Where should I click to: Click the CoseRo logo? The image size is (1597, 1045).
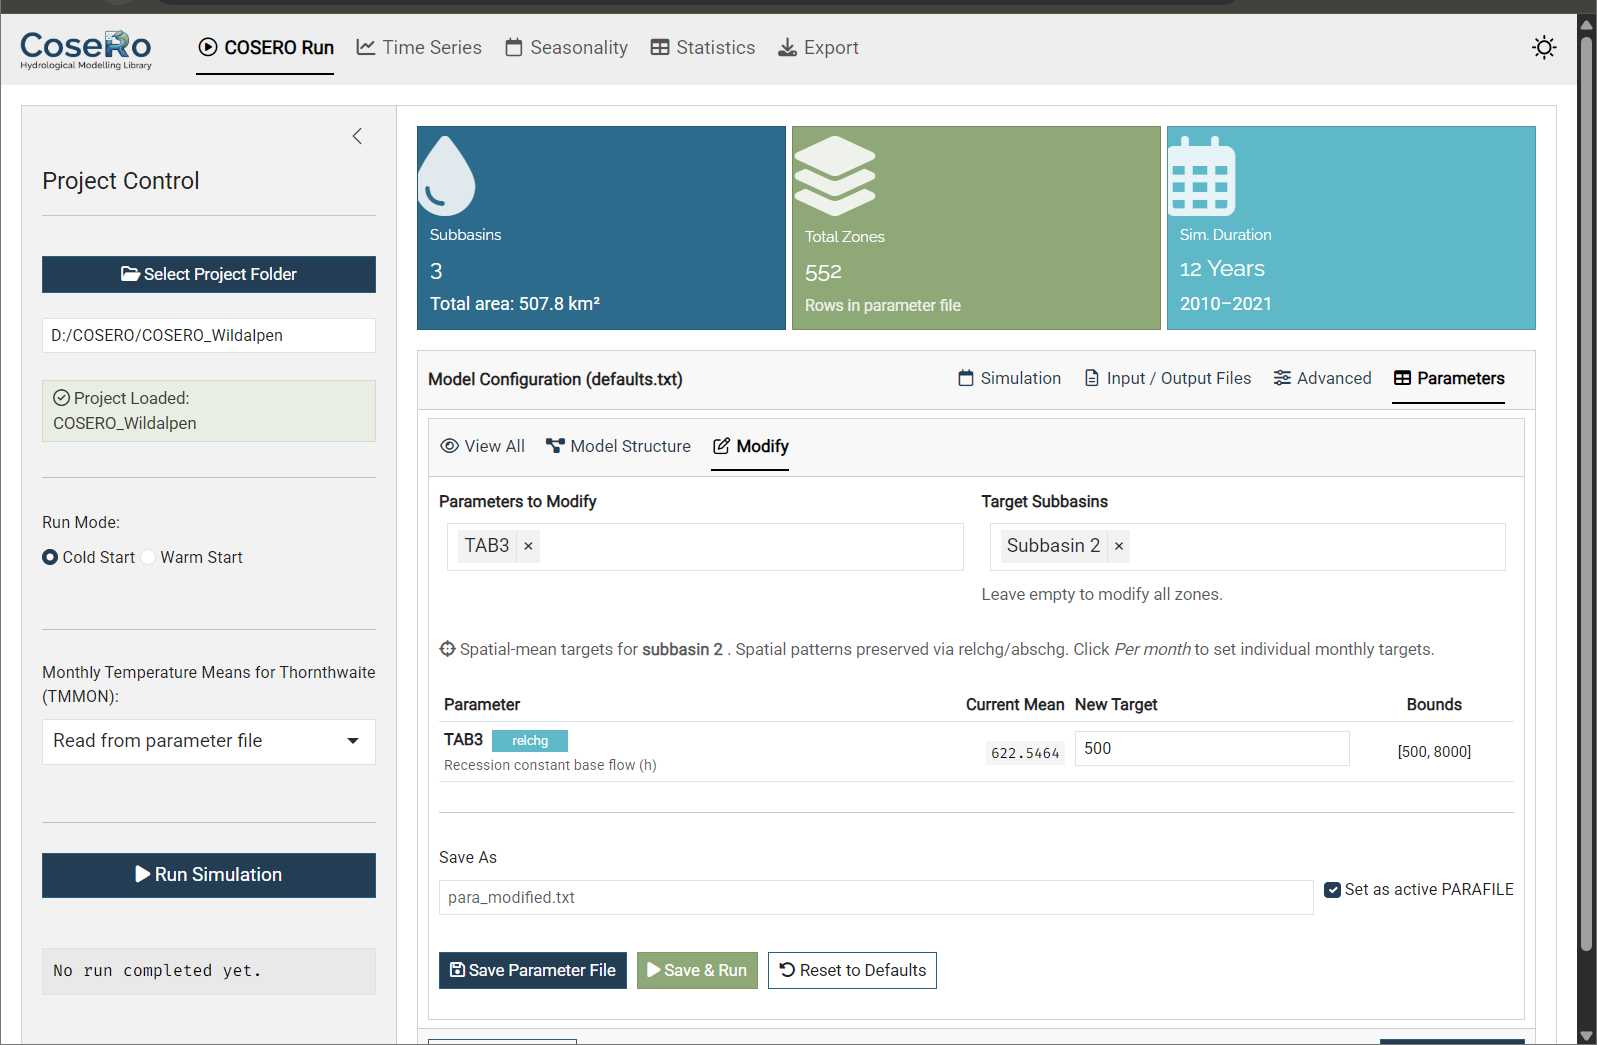86,49
